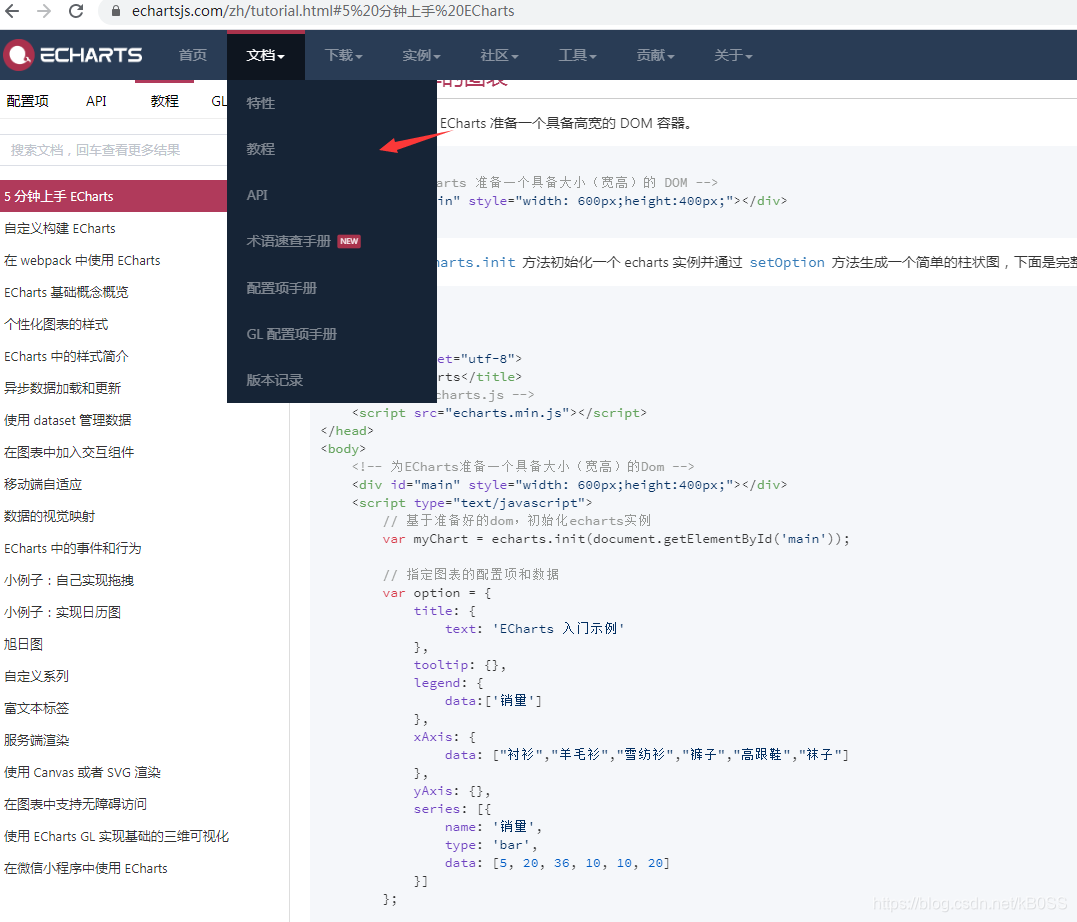Image resolution: width=1077 pixels, height=922 pixels.
Task: Expand the 社区 dropdown
Action: click(x=499, y=55)
